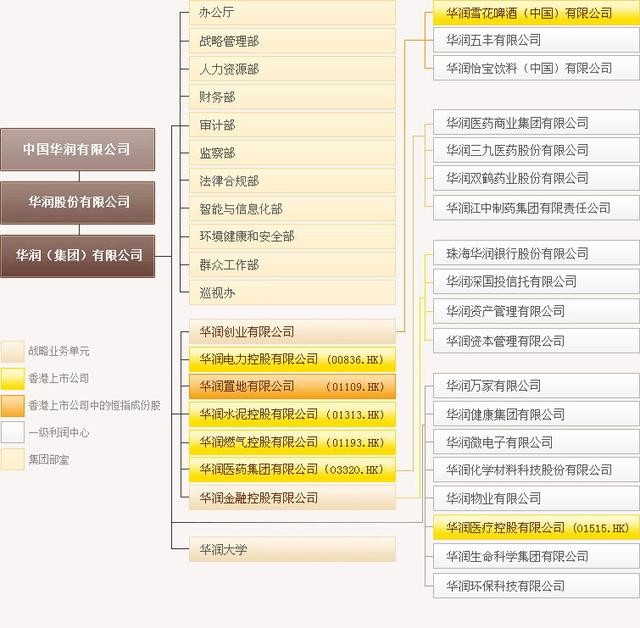Open 华润电力控股有限公司 (00836.HK)
The image size is (640, 628).
292,359
